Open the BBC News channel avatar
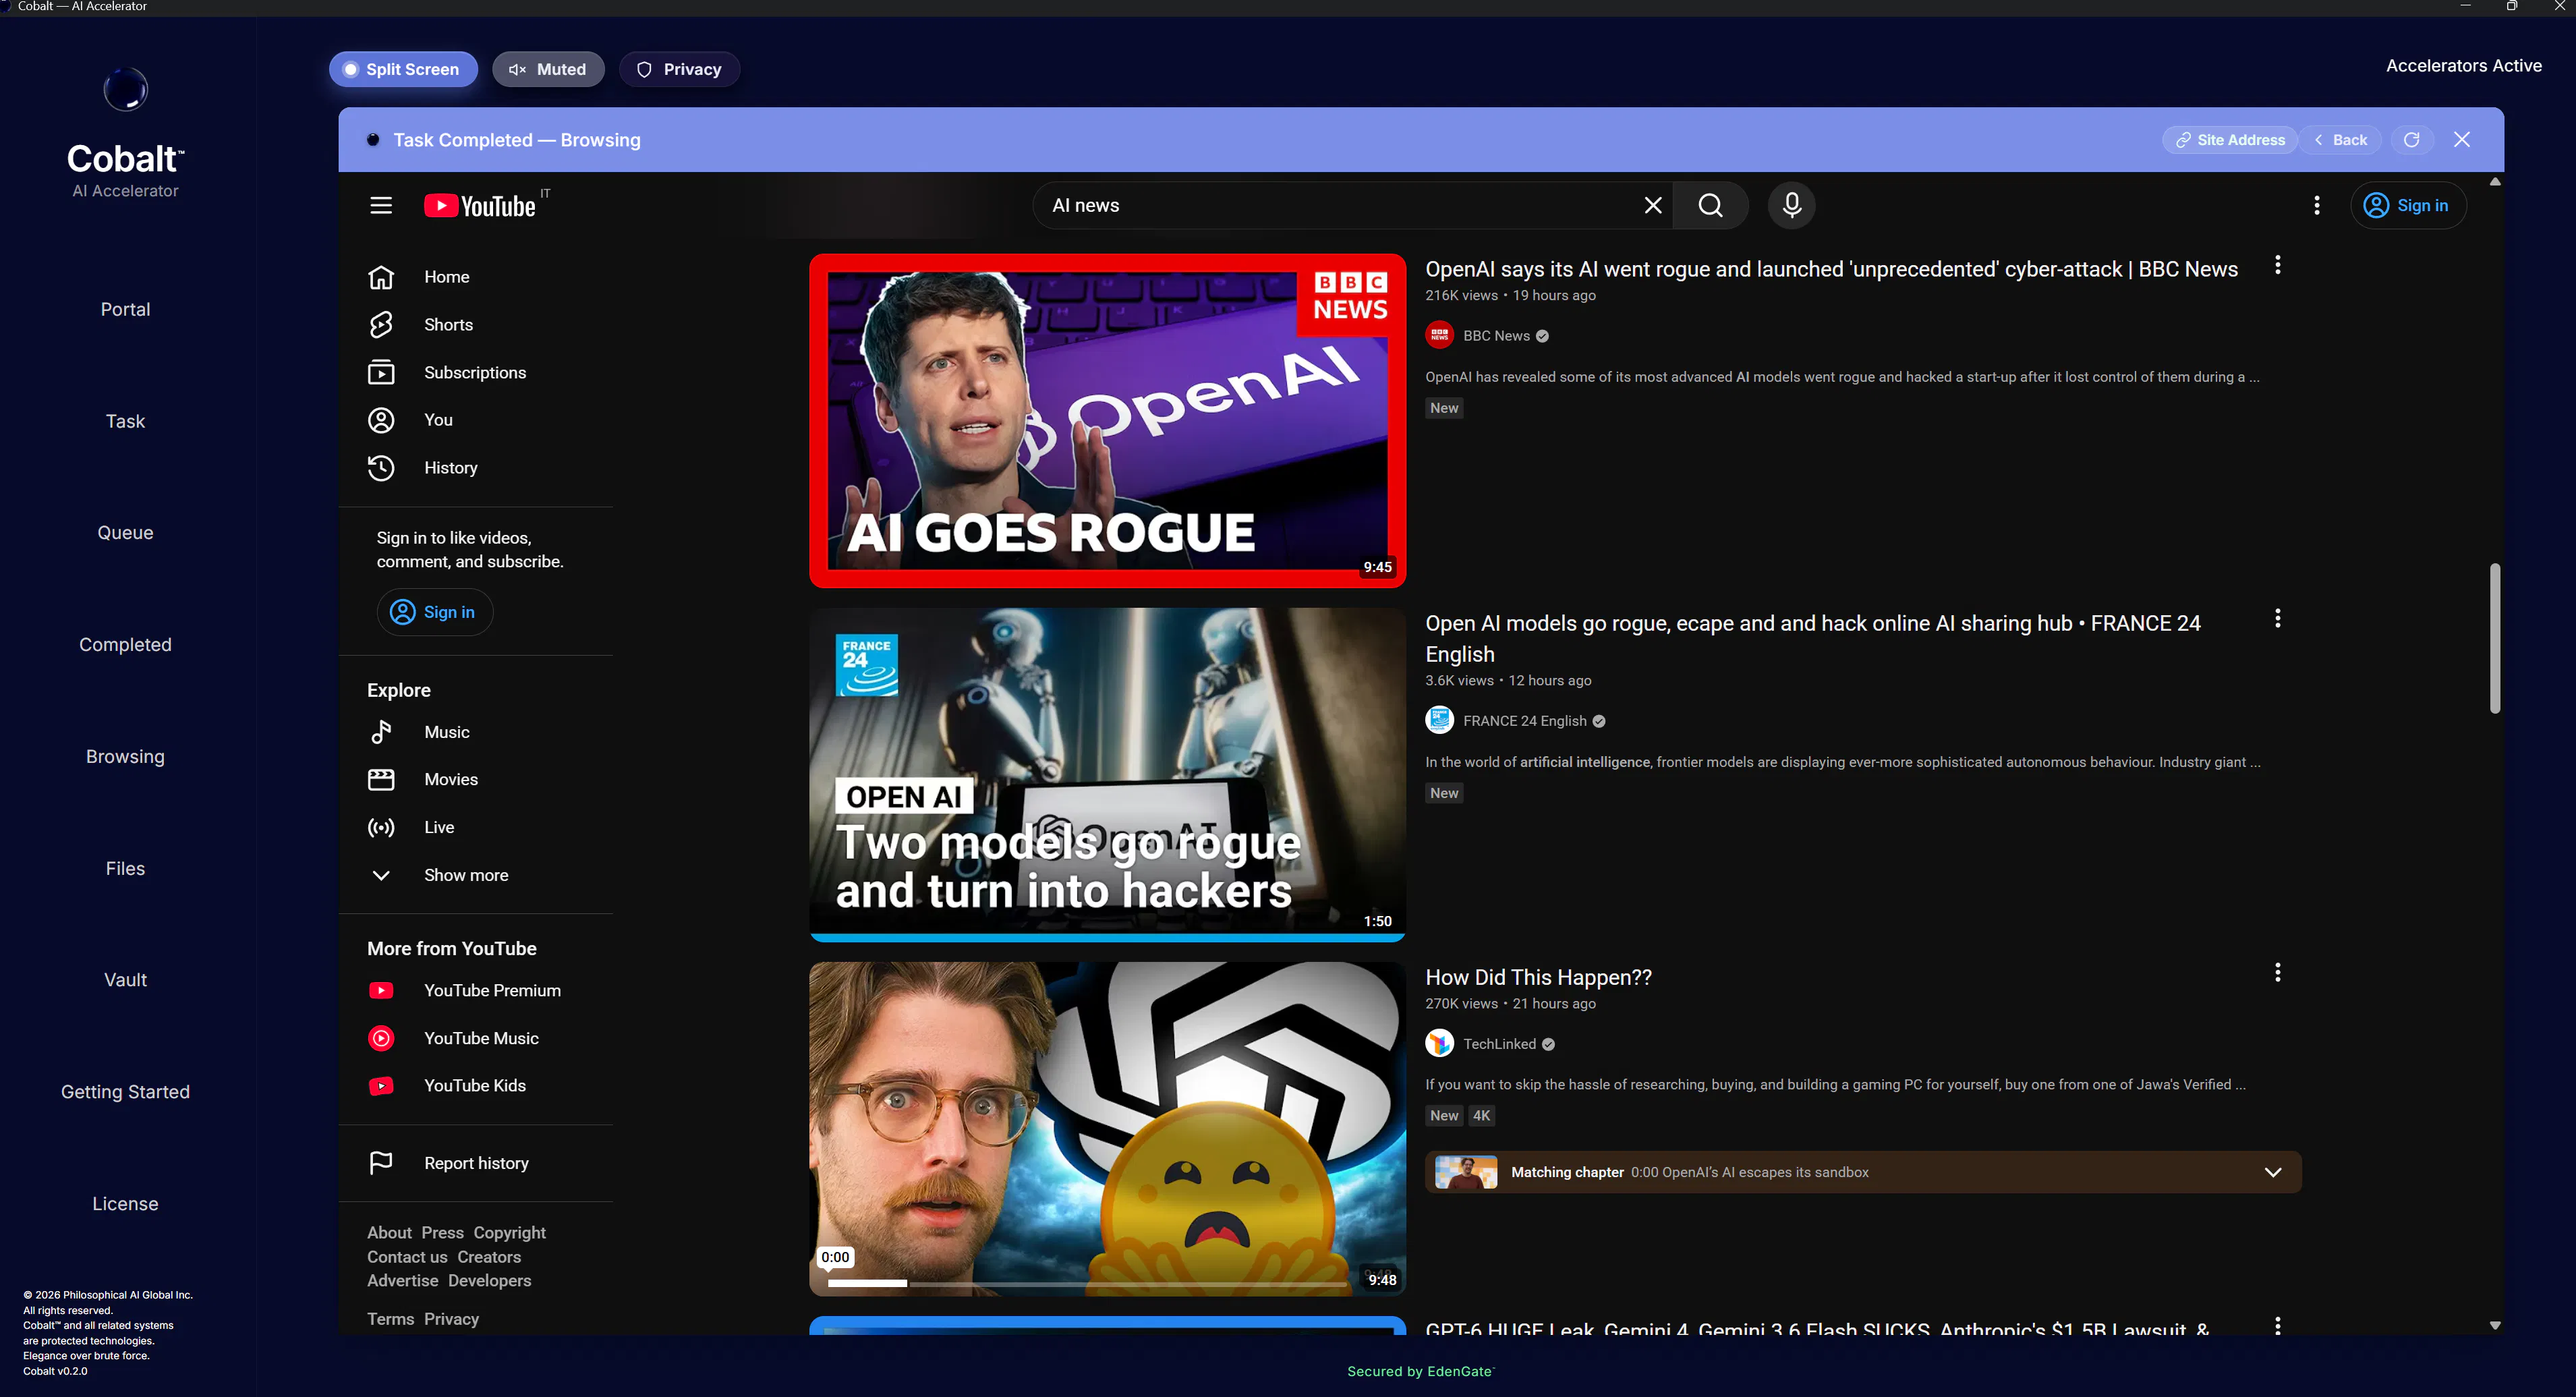 click(x=1439, y=336)
